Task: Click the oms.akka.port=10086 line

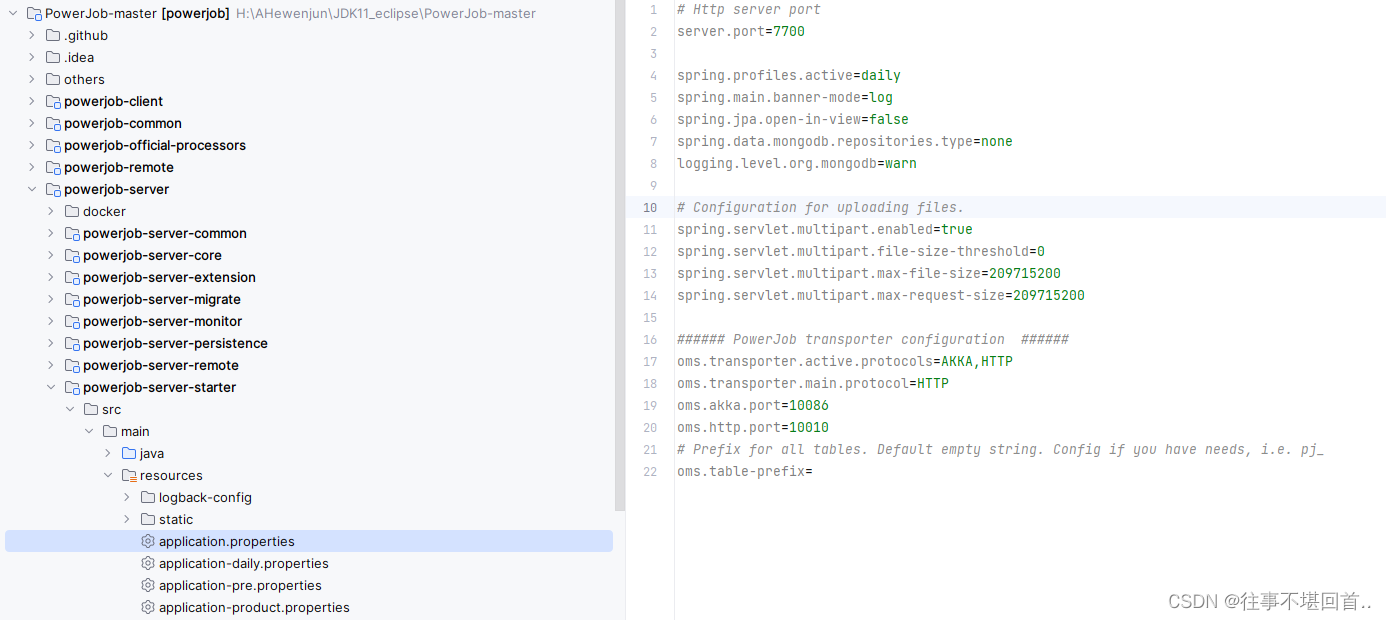Action: [x=753, y=405]
